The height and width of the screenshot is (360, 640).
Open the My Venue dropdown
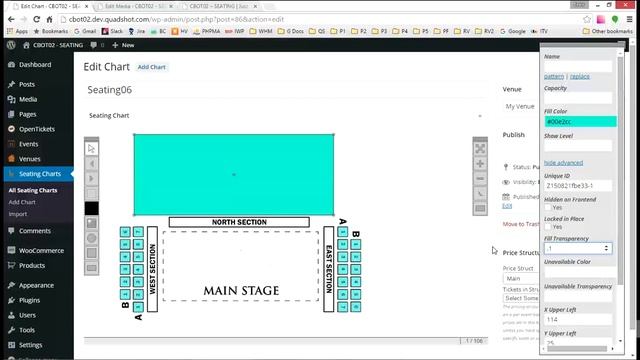point(521,106)
